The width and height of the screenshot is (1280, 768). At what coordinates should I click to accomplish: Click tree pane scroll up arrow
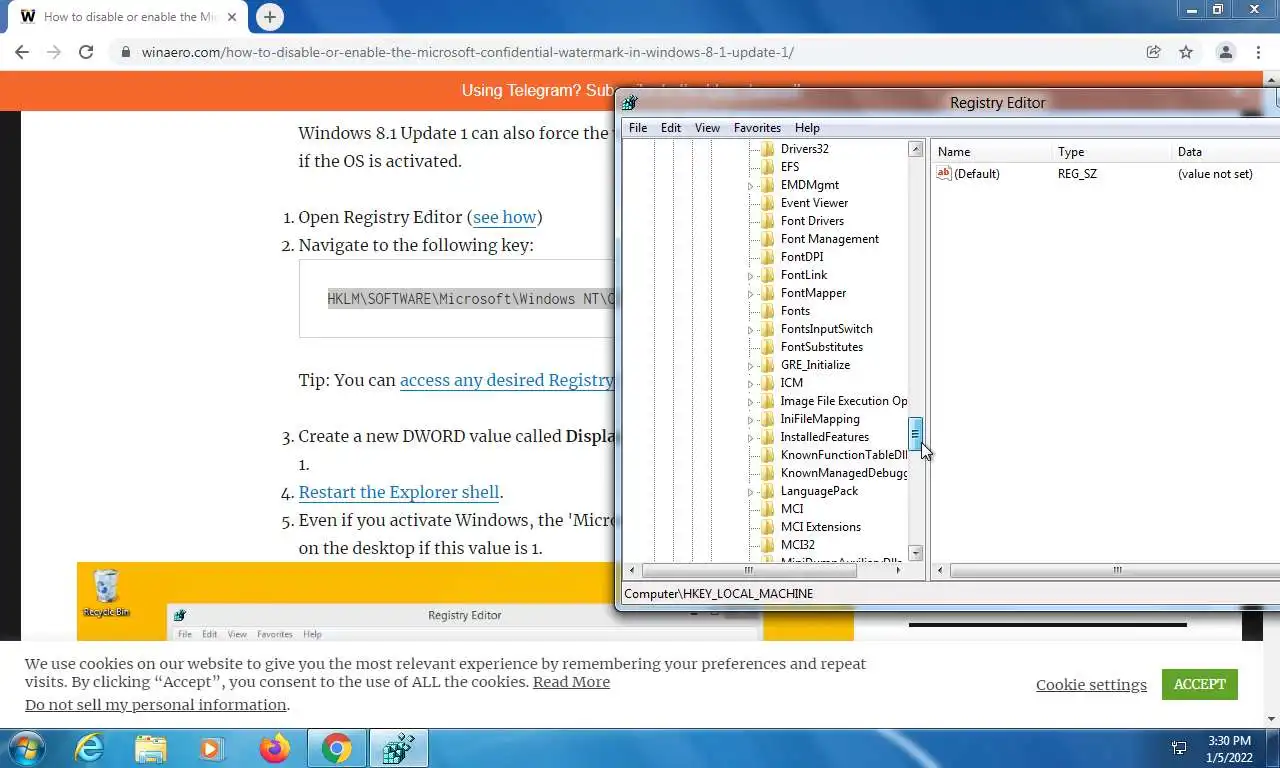(915, 149)
